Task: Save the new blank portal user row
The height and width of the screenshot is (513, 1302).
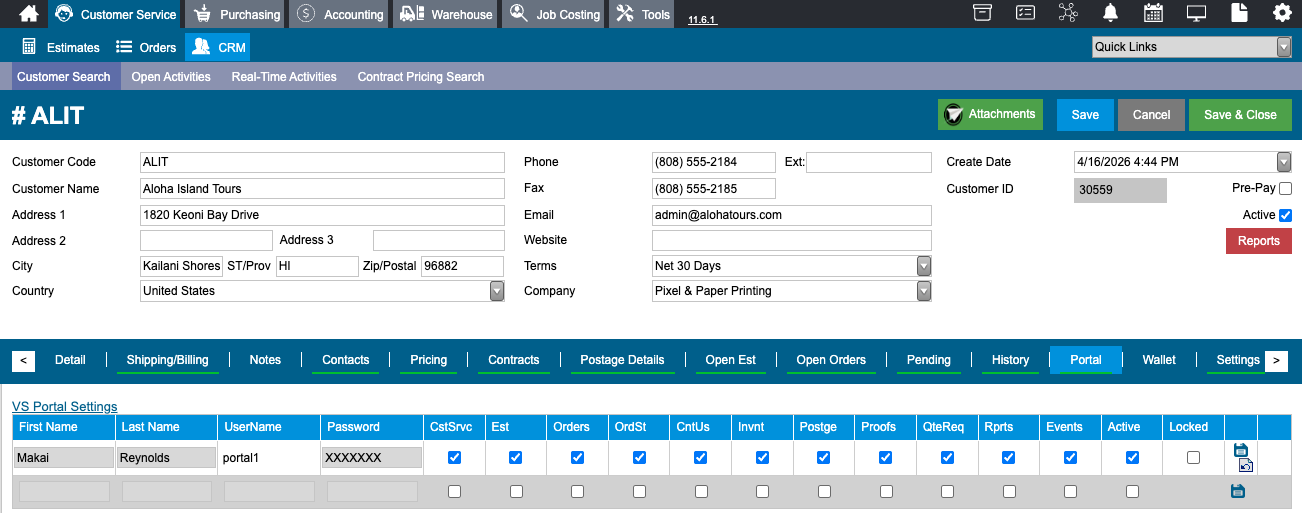Action: (x=1238, y=491)
